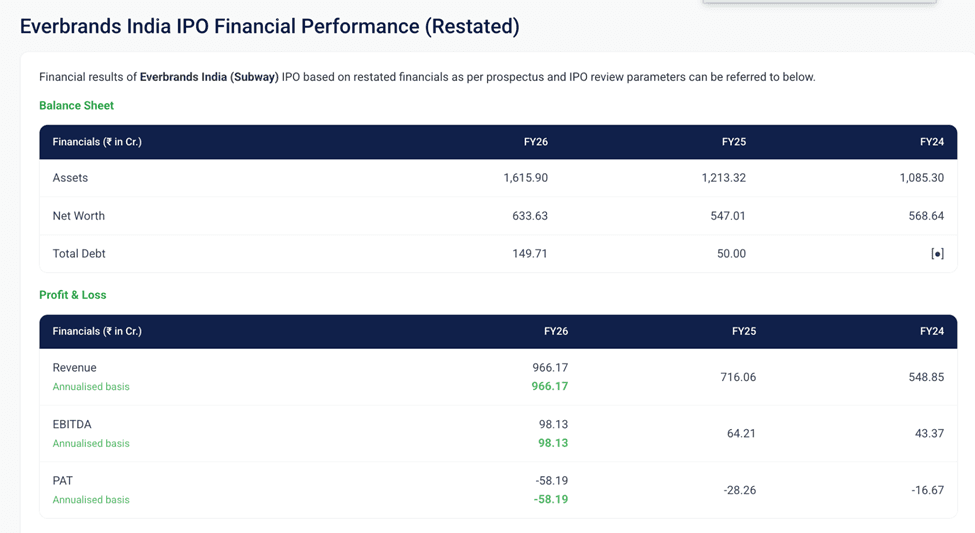Select green annualised EBITDA value 98.13
This screenshot has height=533, width=975.
coord(553,443)
